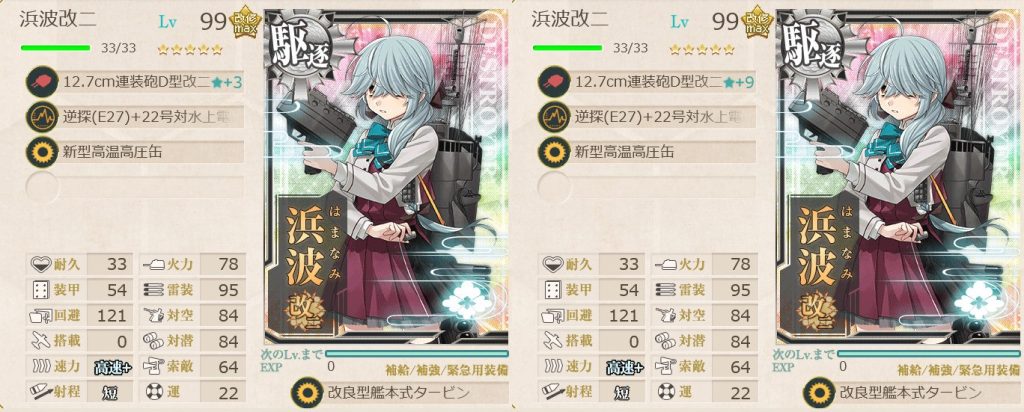
Task: Click the boiler icon of 新型高温高圧缶 below ★+9 gun
Action: [x=551, y=153]
